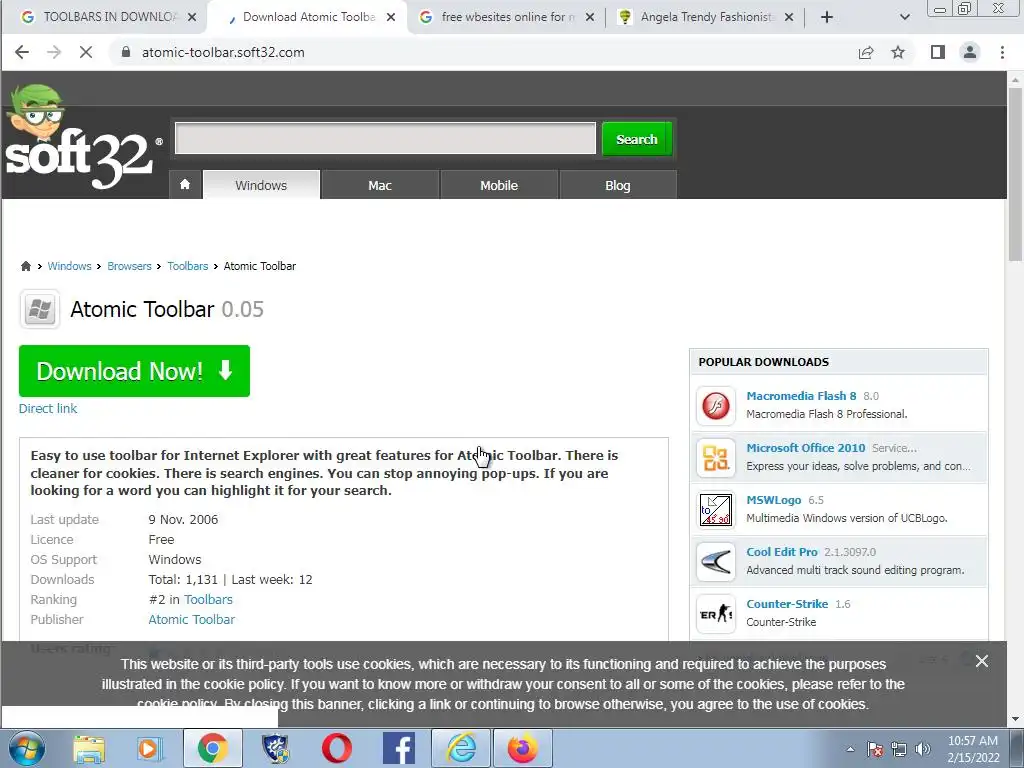
Task: Open the Windows breadcrumb link
Action: pyautogui.click(x=69, y=266)
